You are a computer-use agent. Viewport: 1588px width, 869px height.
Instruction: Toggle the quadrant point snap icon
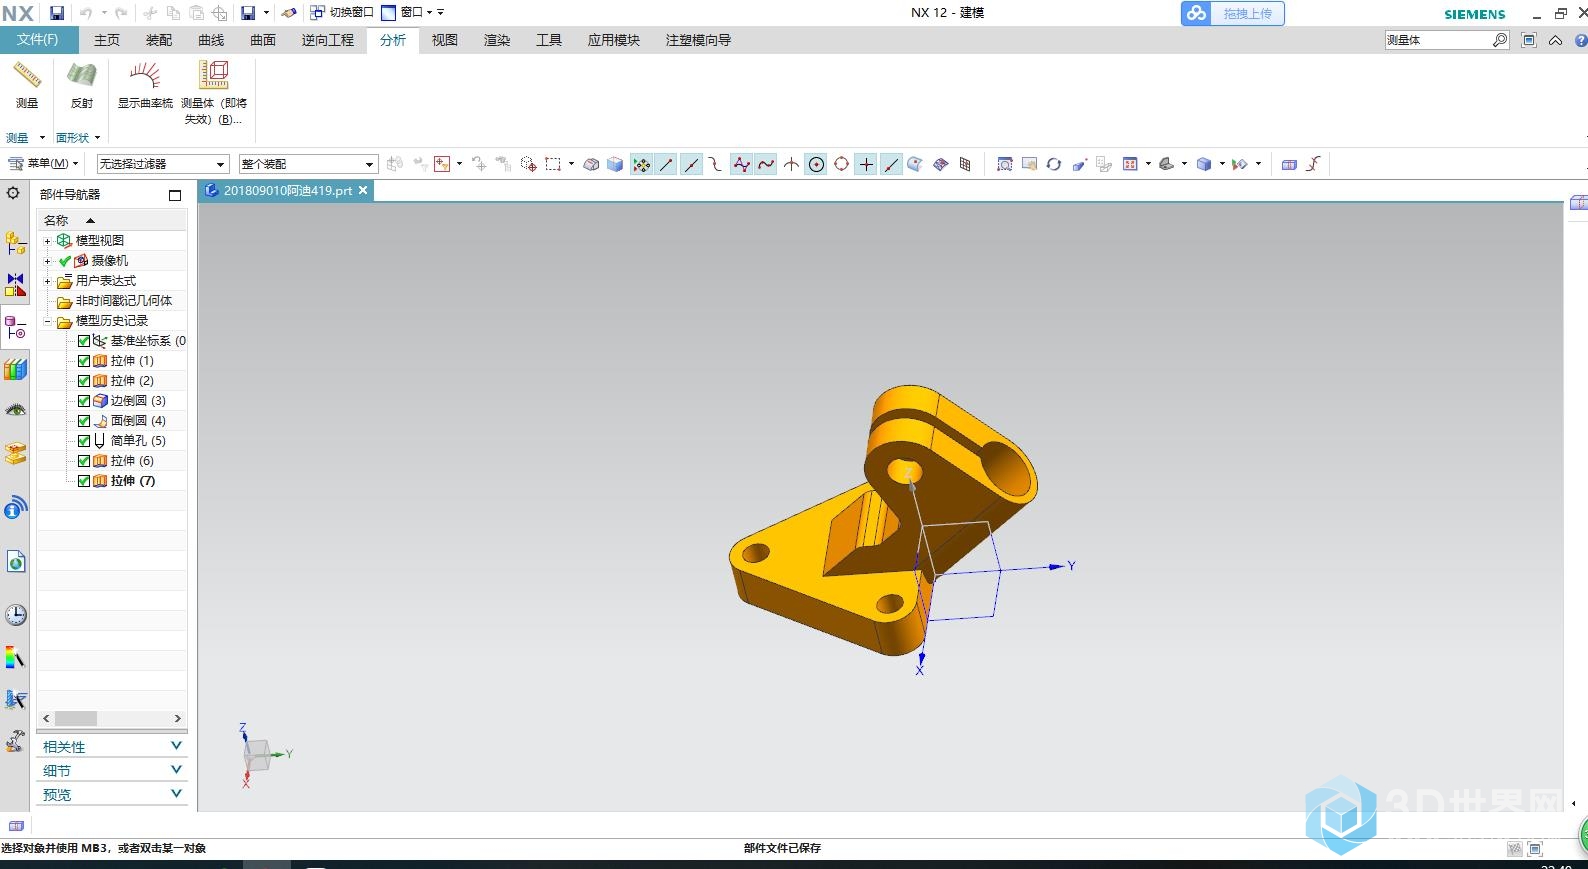[841, 164]
